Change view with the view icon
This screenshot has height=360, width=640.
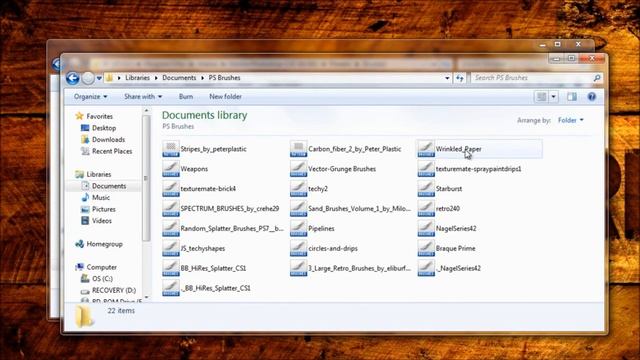coord(542,97)
